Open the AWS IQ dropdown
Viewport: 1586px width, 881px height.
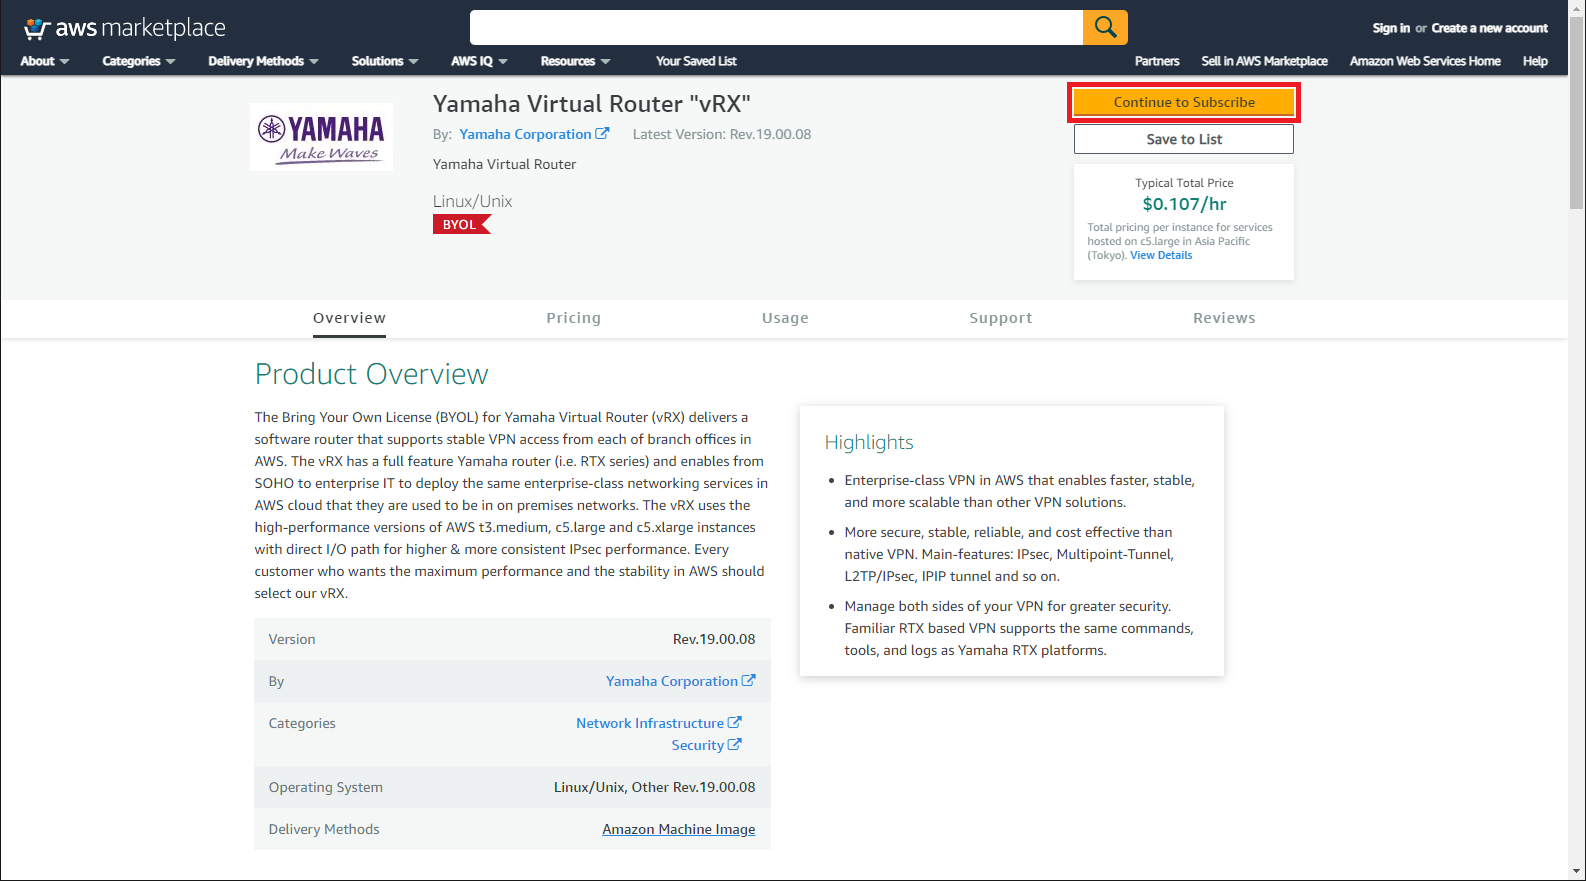tap(479, 61)
